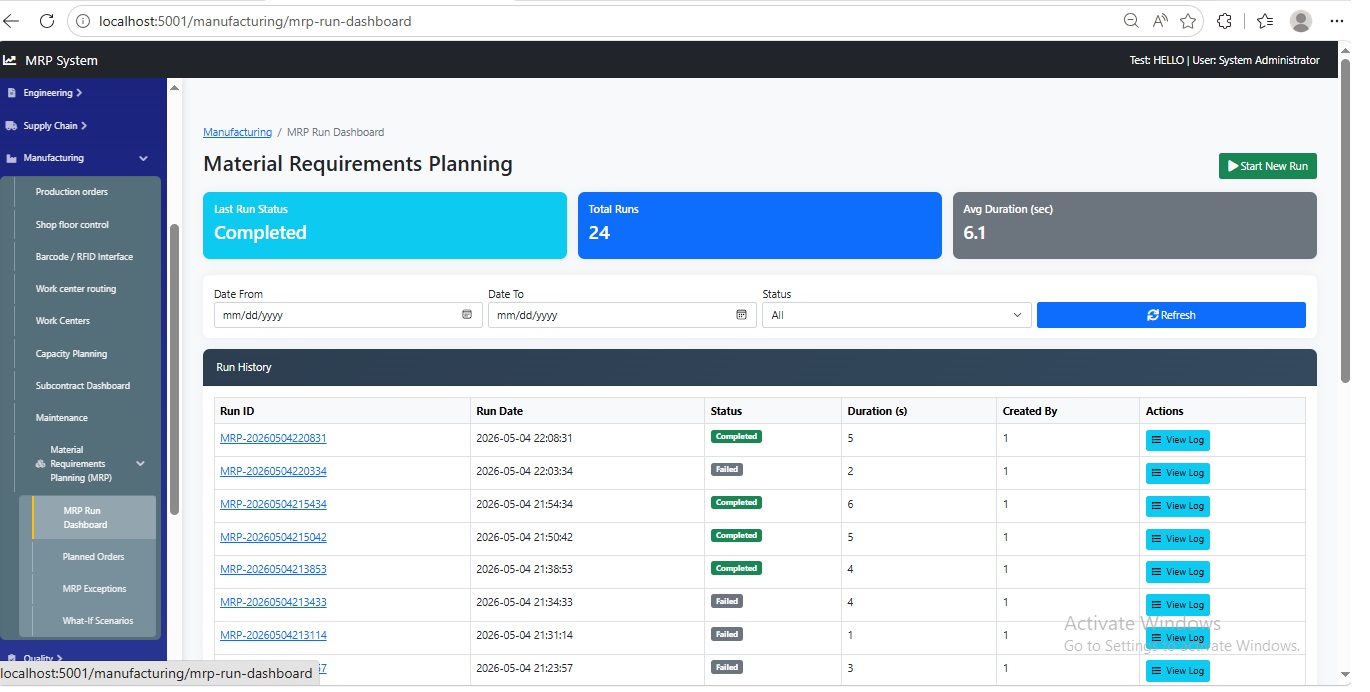Screen dimensions: 1370x692
Task: Open Subcontract Dashboard menu item
Action: [83, 386]
